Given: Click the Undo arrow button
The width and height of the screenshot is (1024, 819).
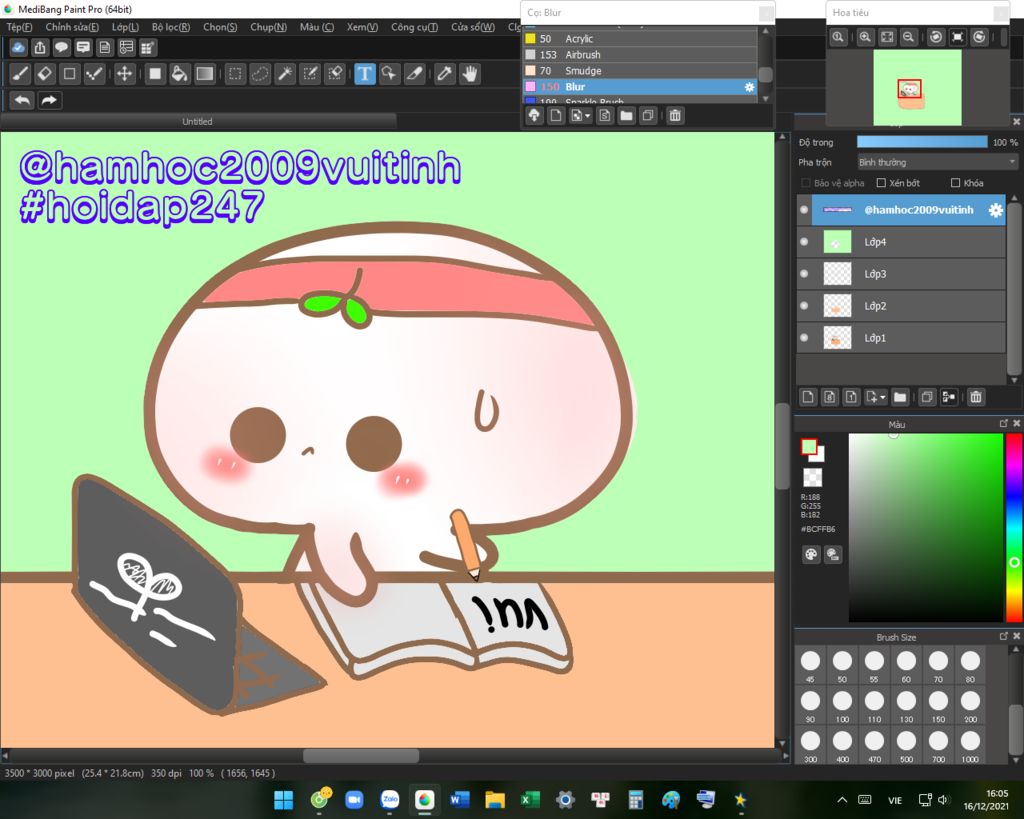Looking at the screenshot, I should pos(22,100).
